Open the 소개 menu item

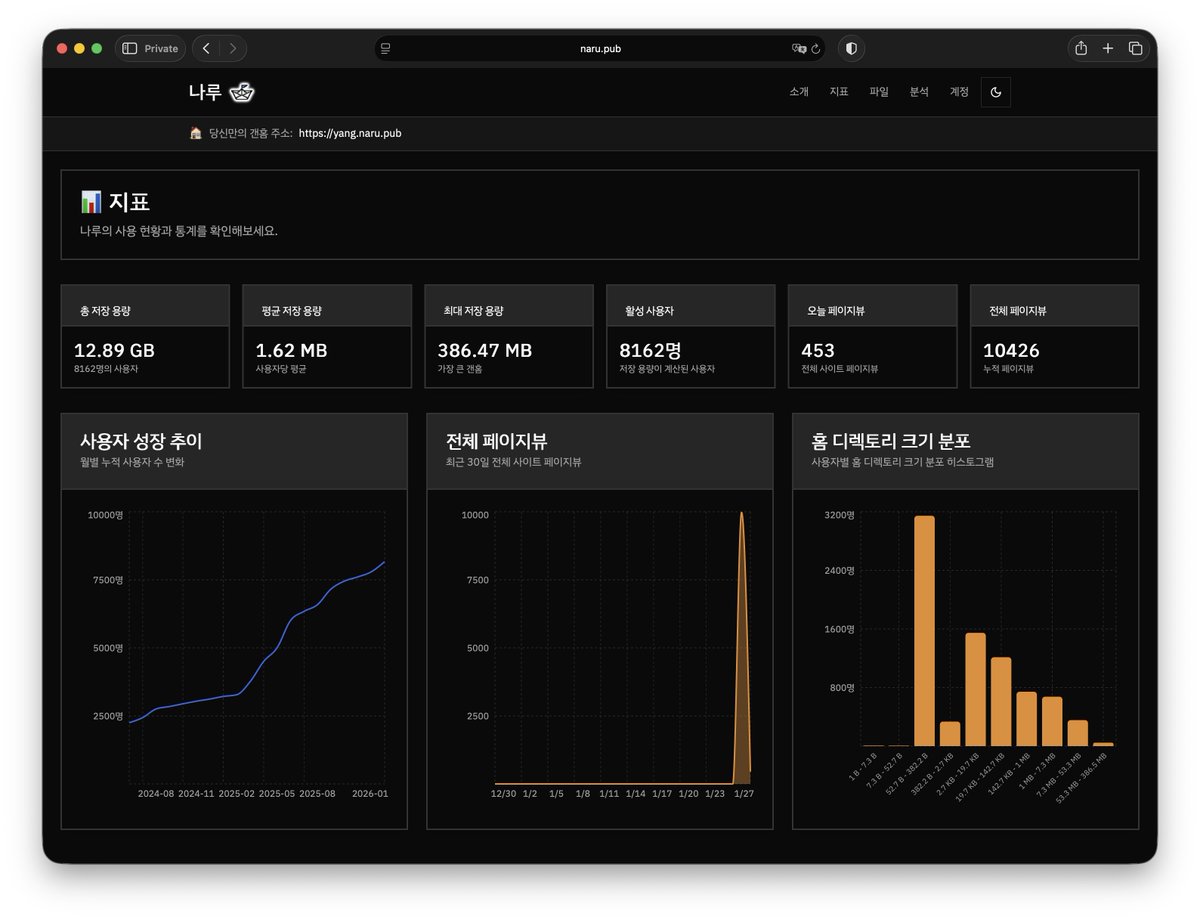tap(799, 92)
